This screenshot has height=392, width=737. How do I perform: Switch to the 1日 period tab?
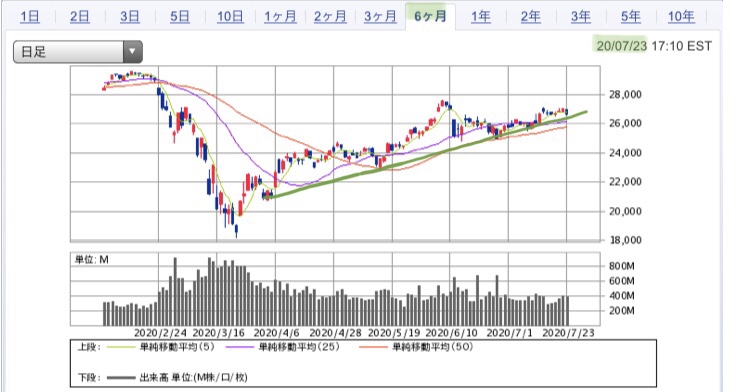pyautogui.click(x=30, y=17)
